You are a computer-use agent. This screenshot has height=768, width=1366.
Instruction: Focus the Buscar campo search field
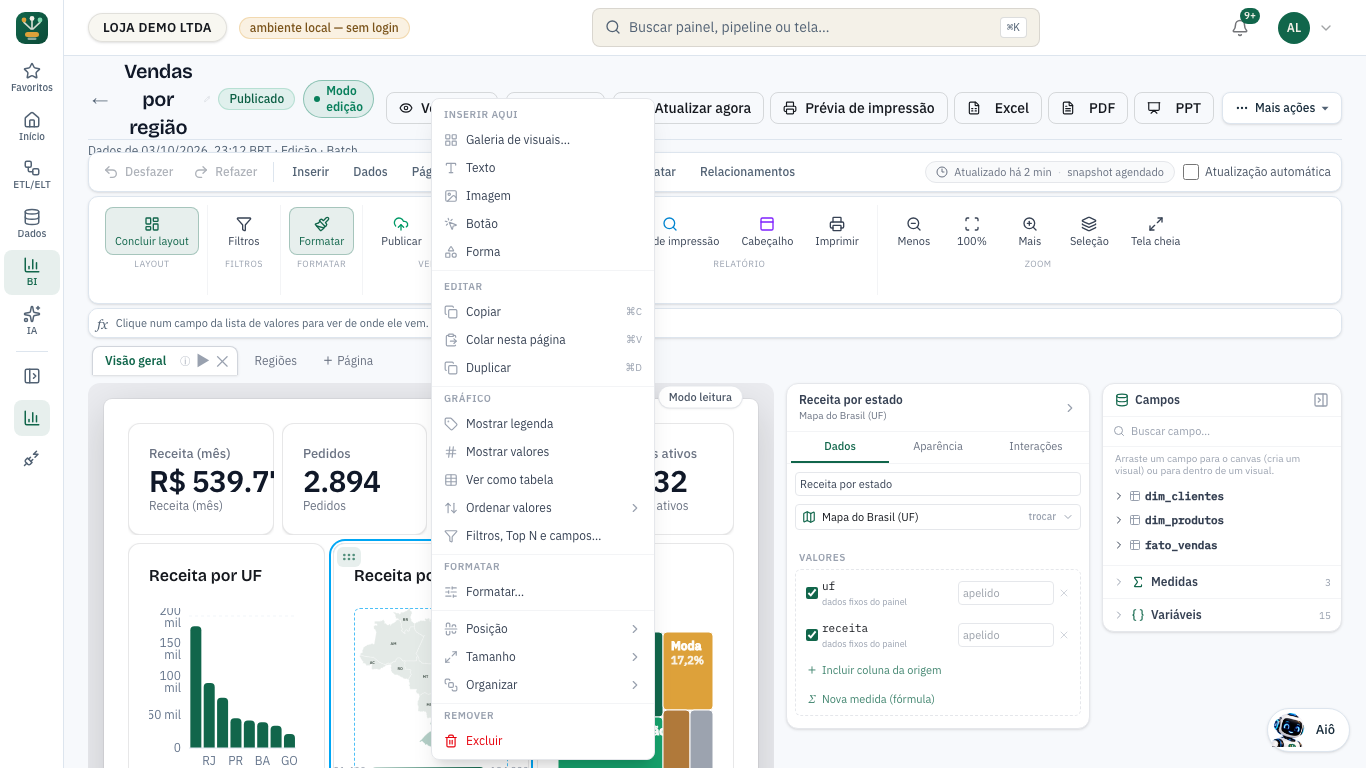point(1221,431)
